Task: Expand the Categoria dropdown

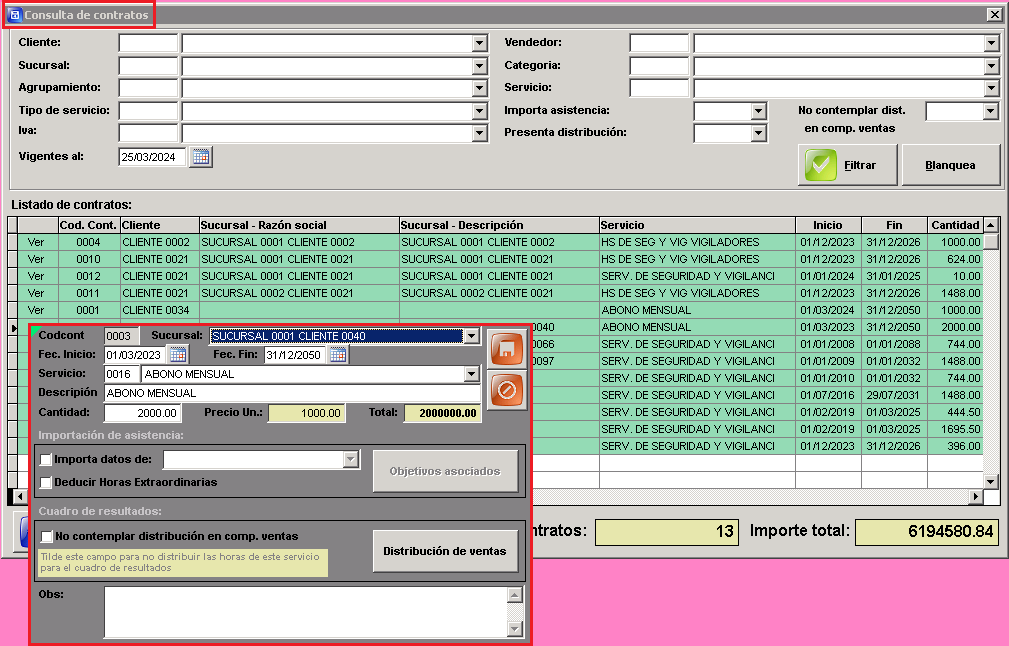Action: [991, 66]
